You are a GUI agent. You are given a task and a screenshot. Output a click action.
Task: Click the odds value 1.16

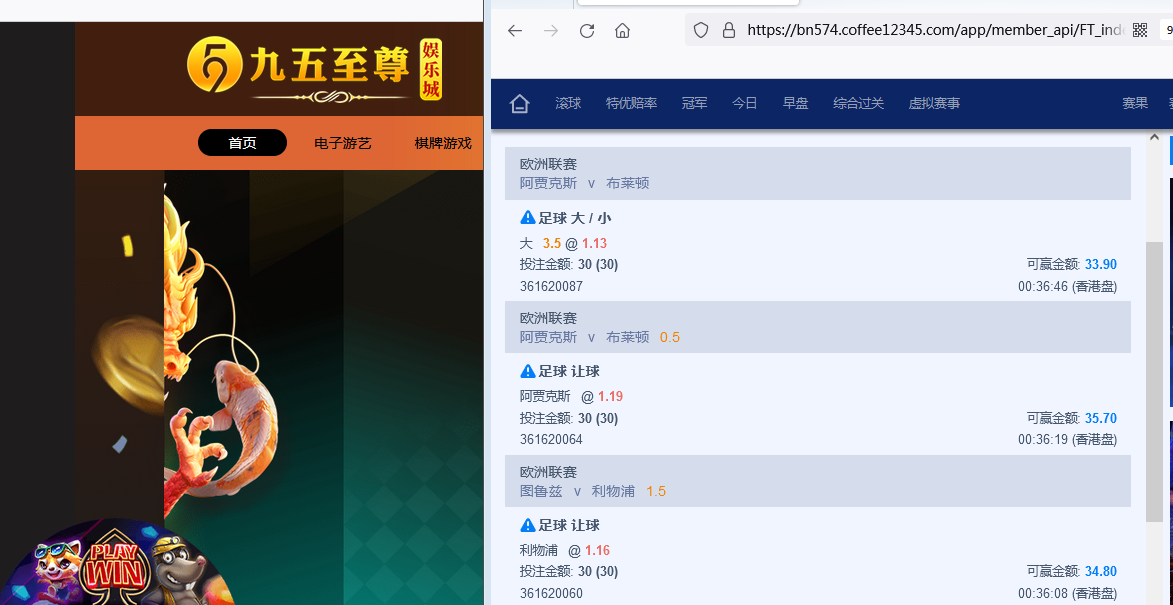[x=598, y=550]
